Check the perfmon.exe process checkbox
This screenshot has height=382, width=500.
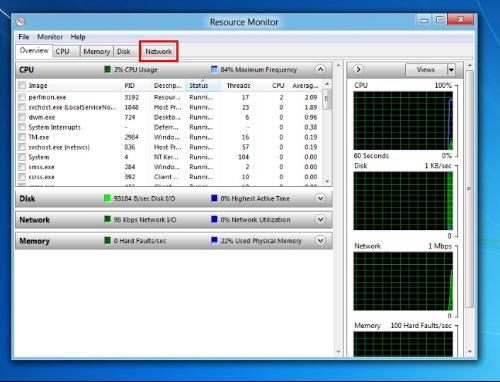coord(22,97)
